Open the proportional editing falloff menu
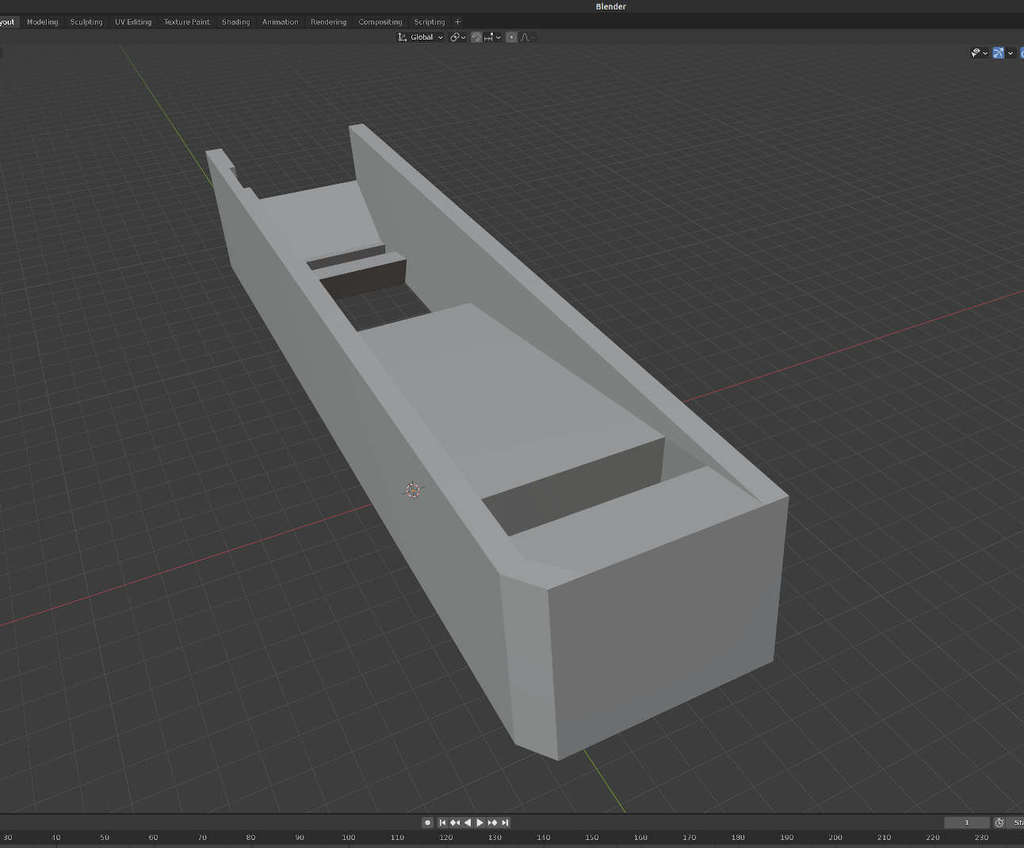 click(x=527, y=37)
